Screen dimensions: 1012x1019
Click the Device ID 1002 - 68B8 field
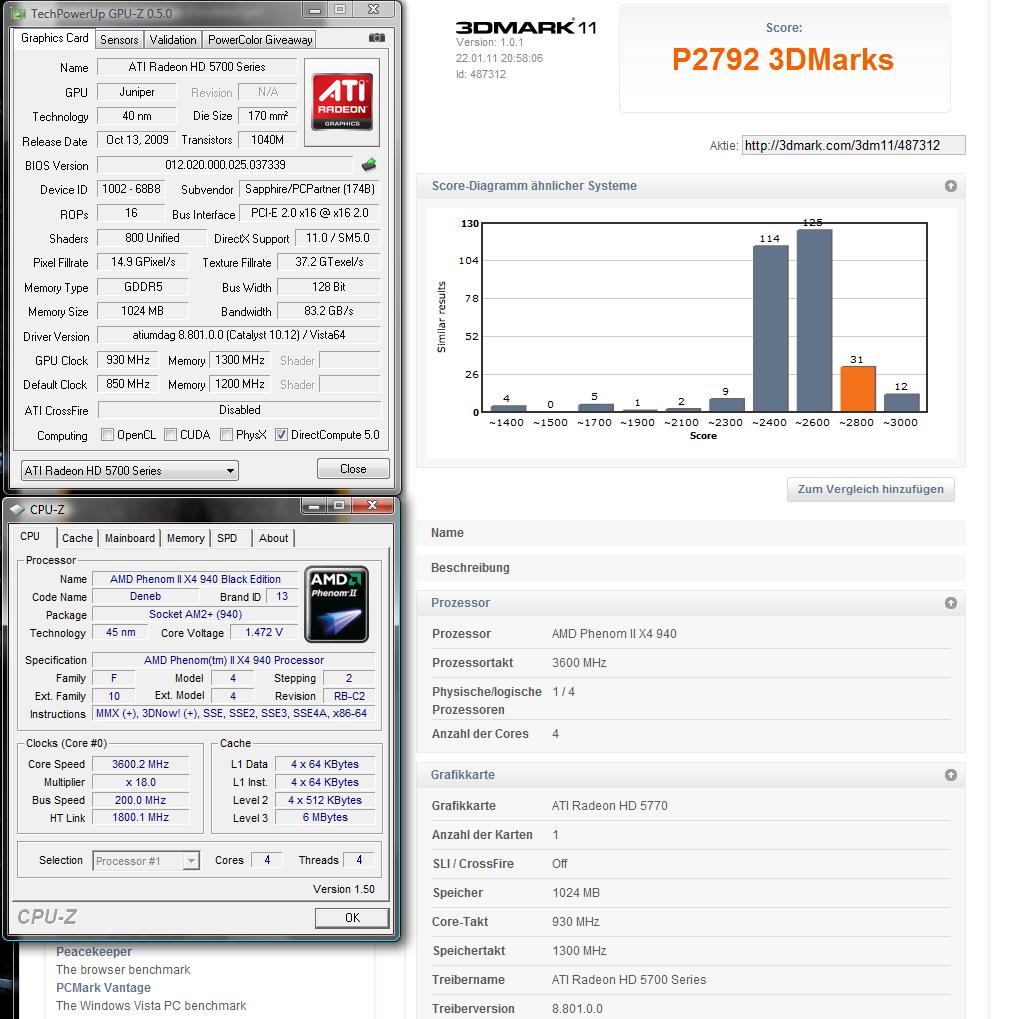pyautogui.click(x=131, y=189)
